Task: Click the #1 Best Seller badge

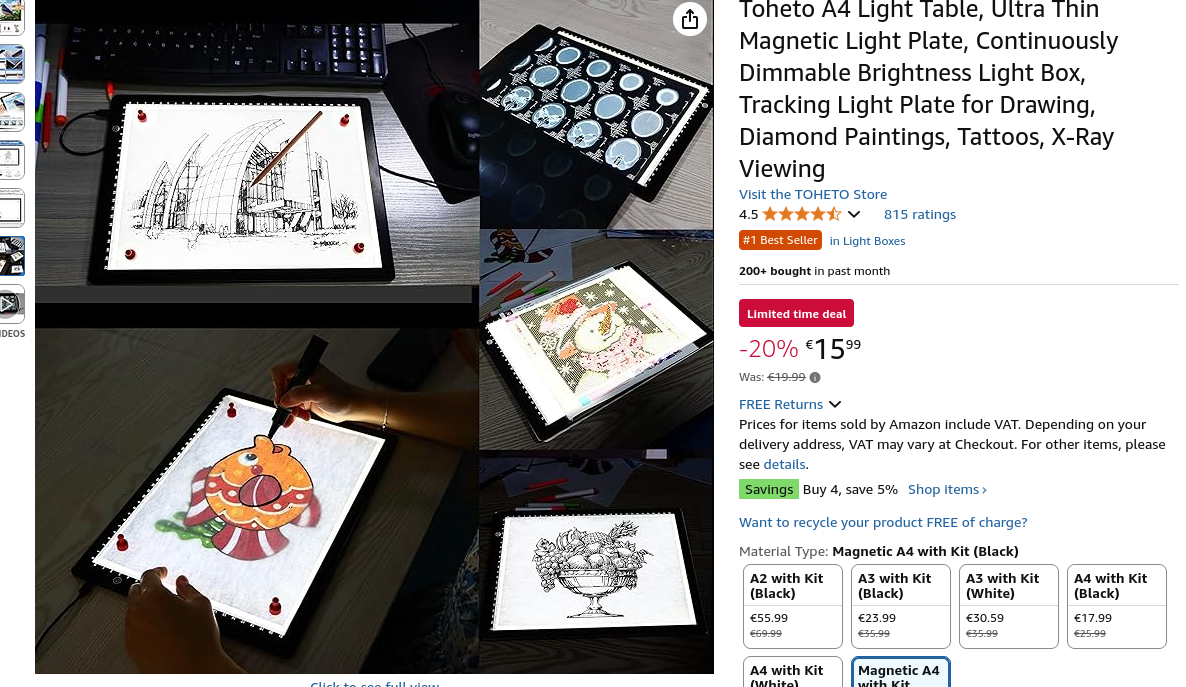Action: point(780,240)
